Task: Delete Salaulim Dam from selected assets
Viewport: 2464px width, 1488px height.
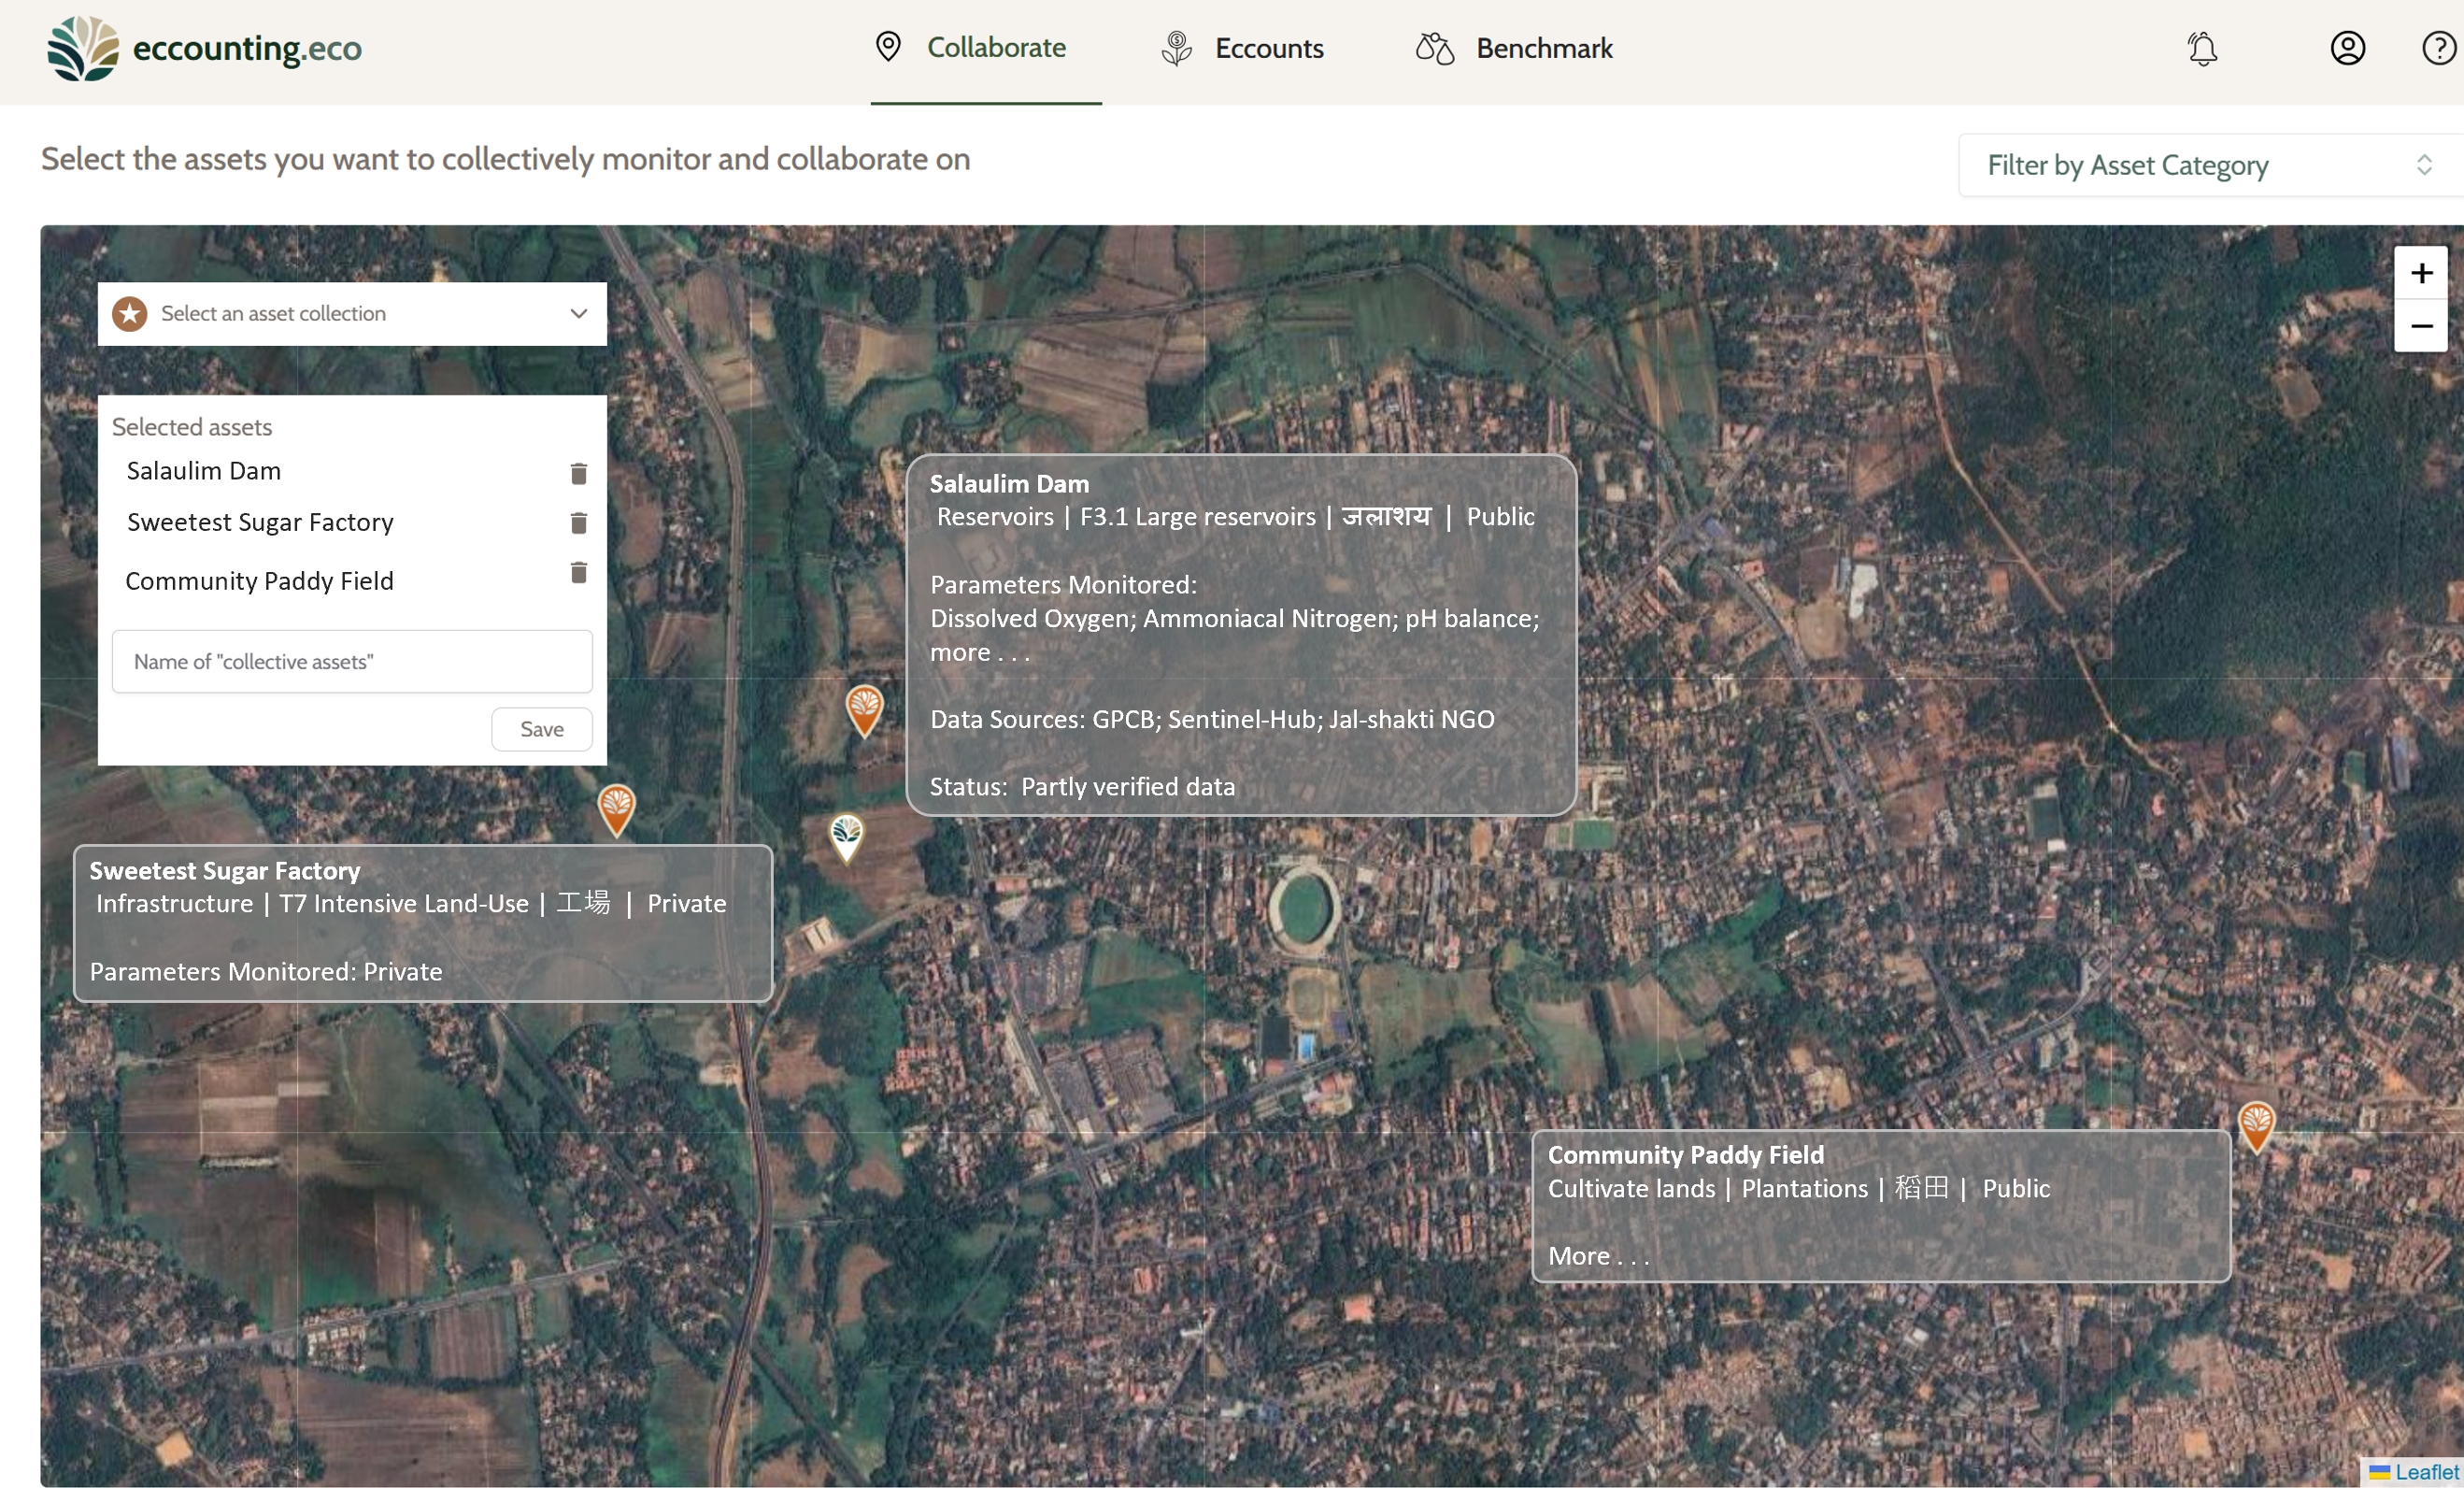Action: pos(578,473)
